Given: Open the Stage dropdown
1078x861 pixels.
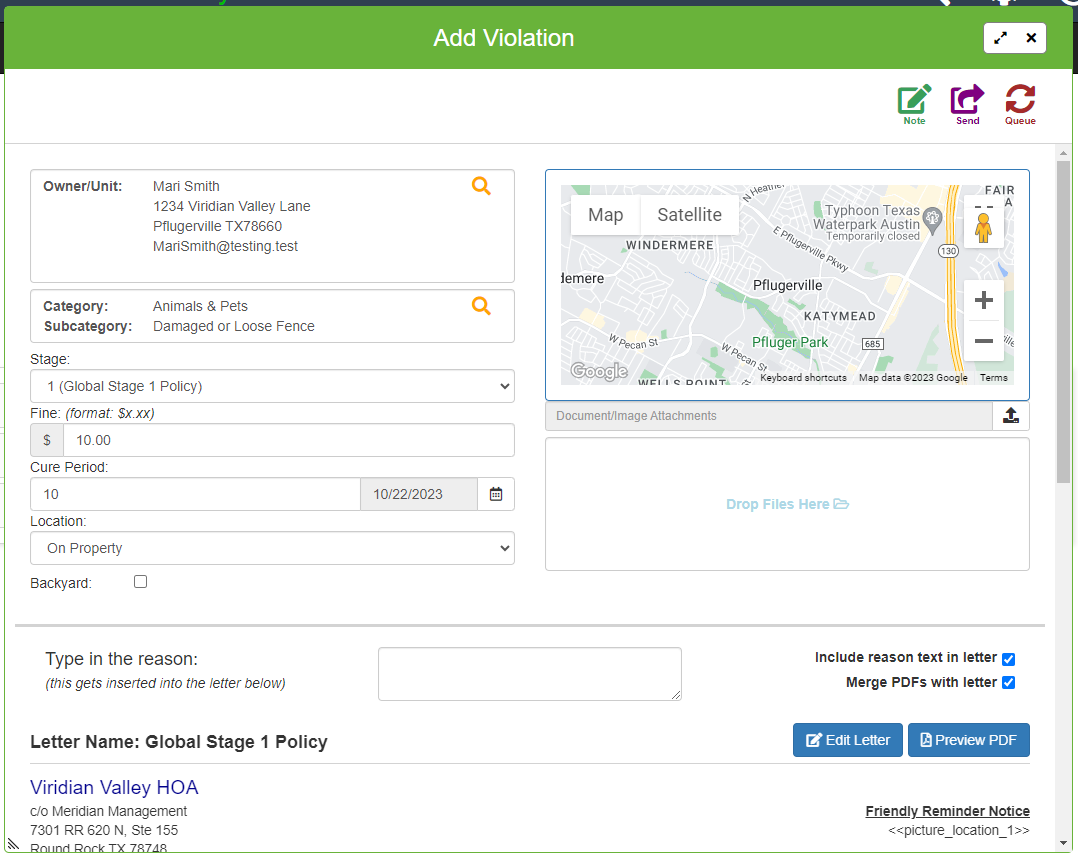Looking at the screenshot, I should coord(272,386).
